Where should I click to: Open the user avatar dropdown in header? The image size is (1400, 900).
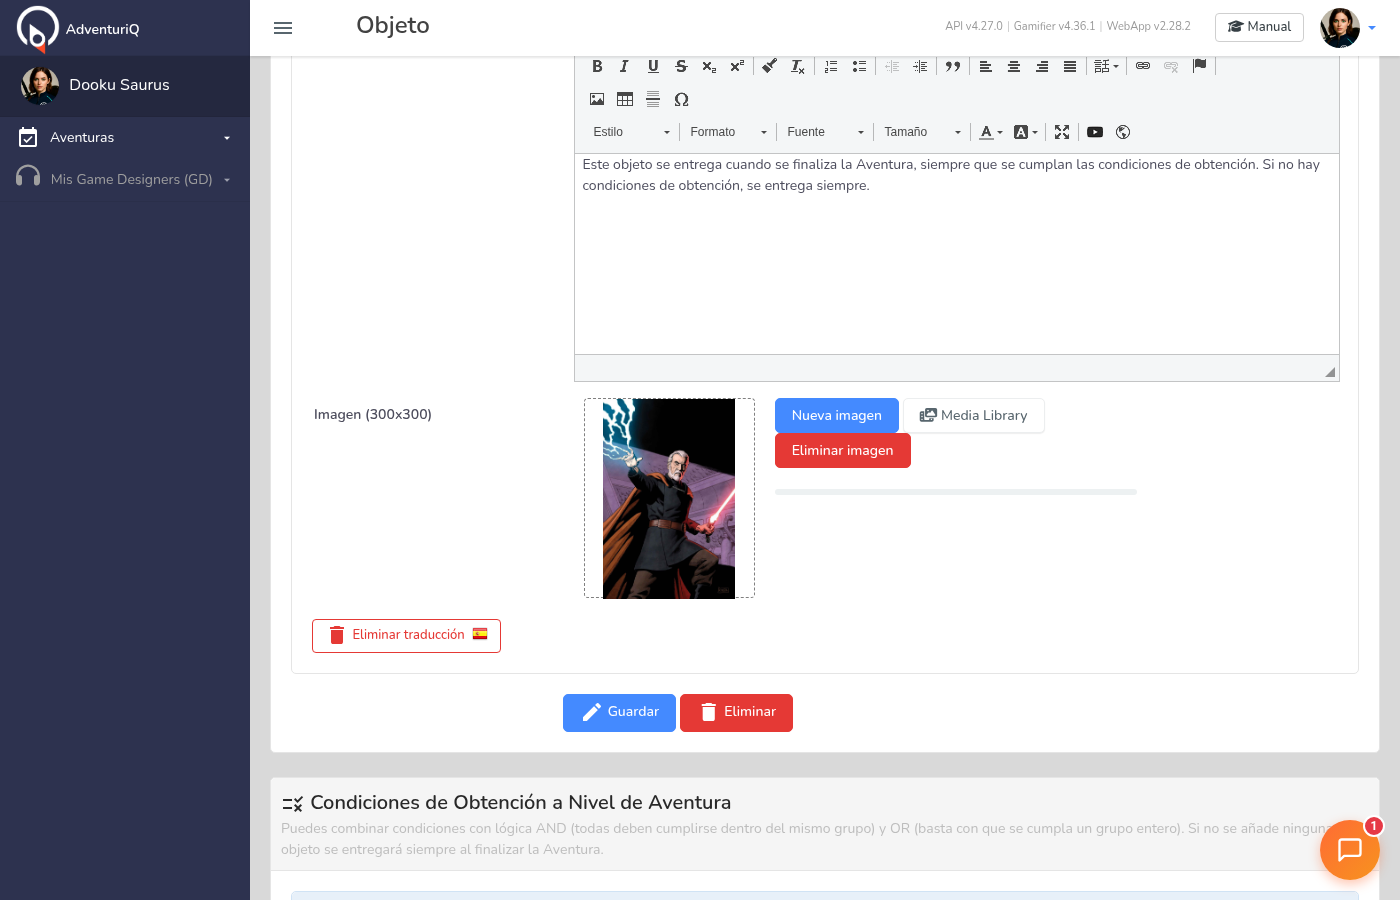(x=1348, y=28)
